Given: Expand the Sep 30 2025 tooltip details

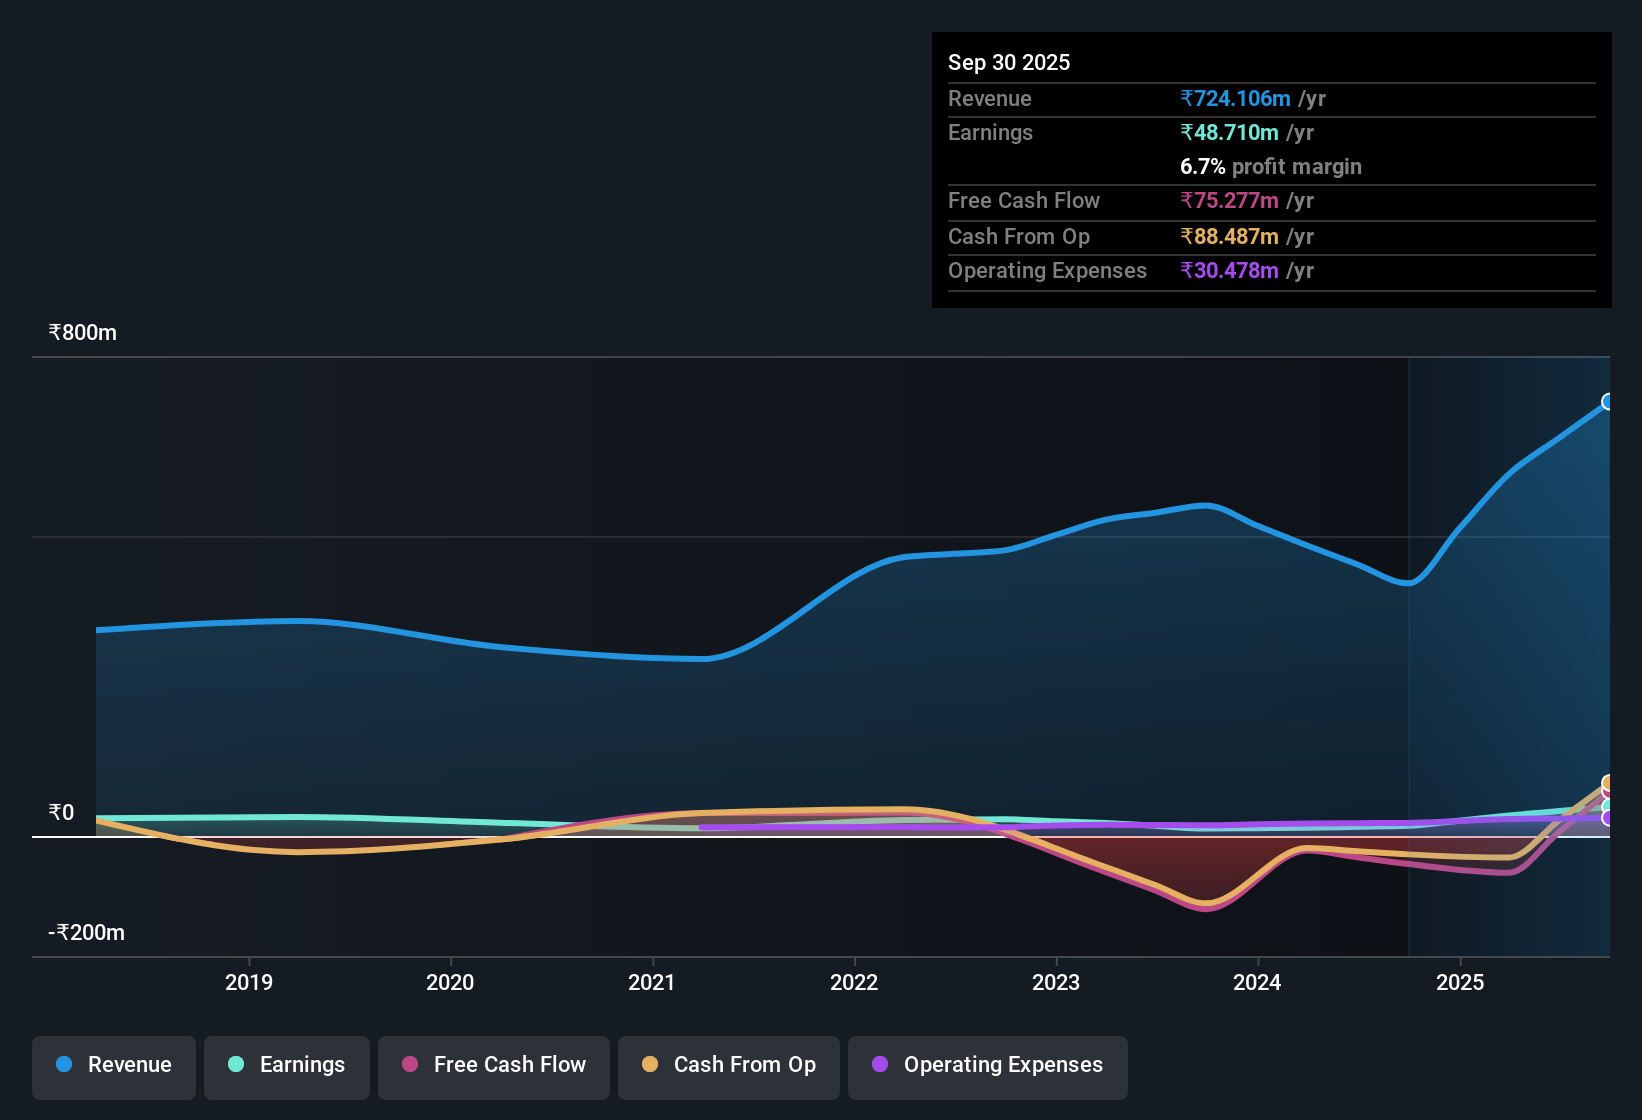Looking at the screenshot, I should click(x=1009, y=62).
